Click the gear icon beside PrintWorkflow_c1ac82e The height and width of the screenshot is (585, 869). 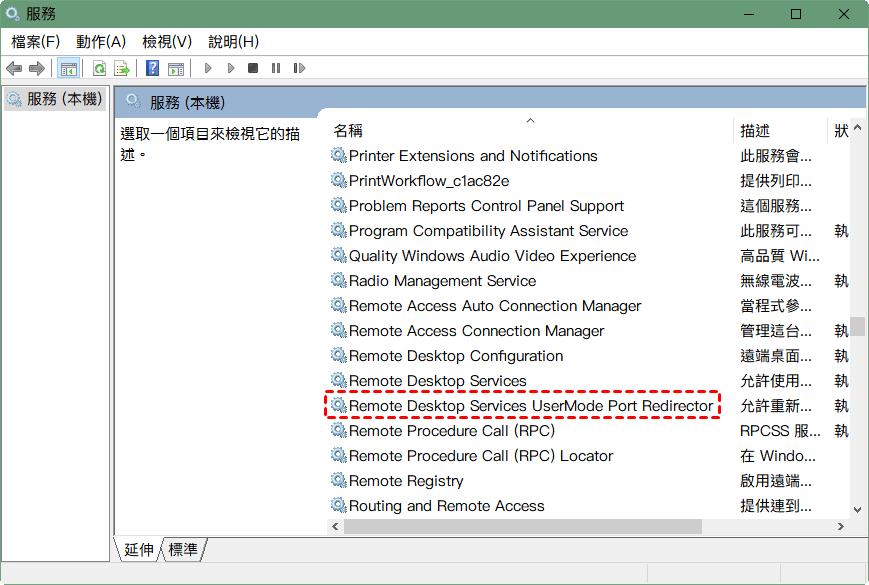pos(339,180)
